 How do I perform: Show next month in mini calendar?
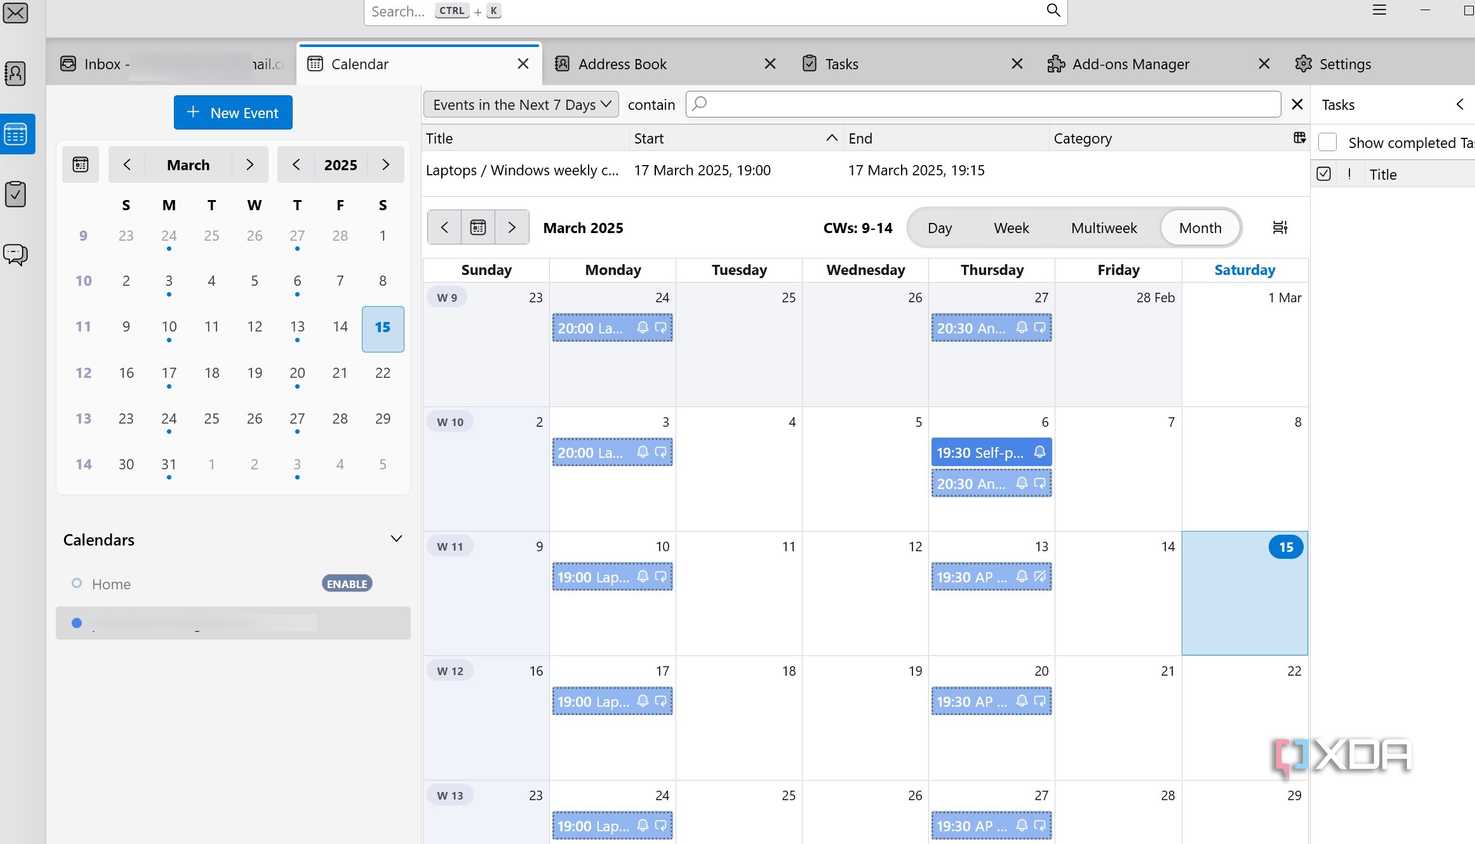pos(250,165)
